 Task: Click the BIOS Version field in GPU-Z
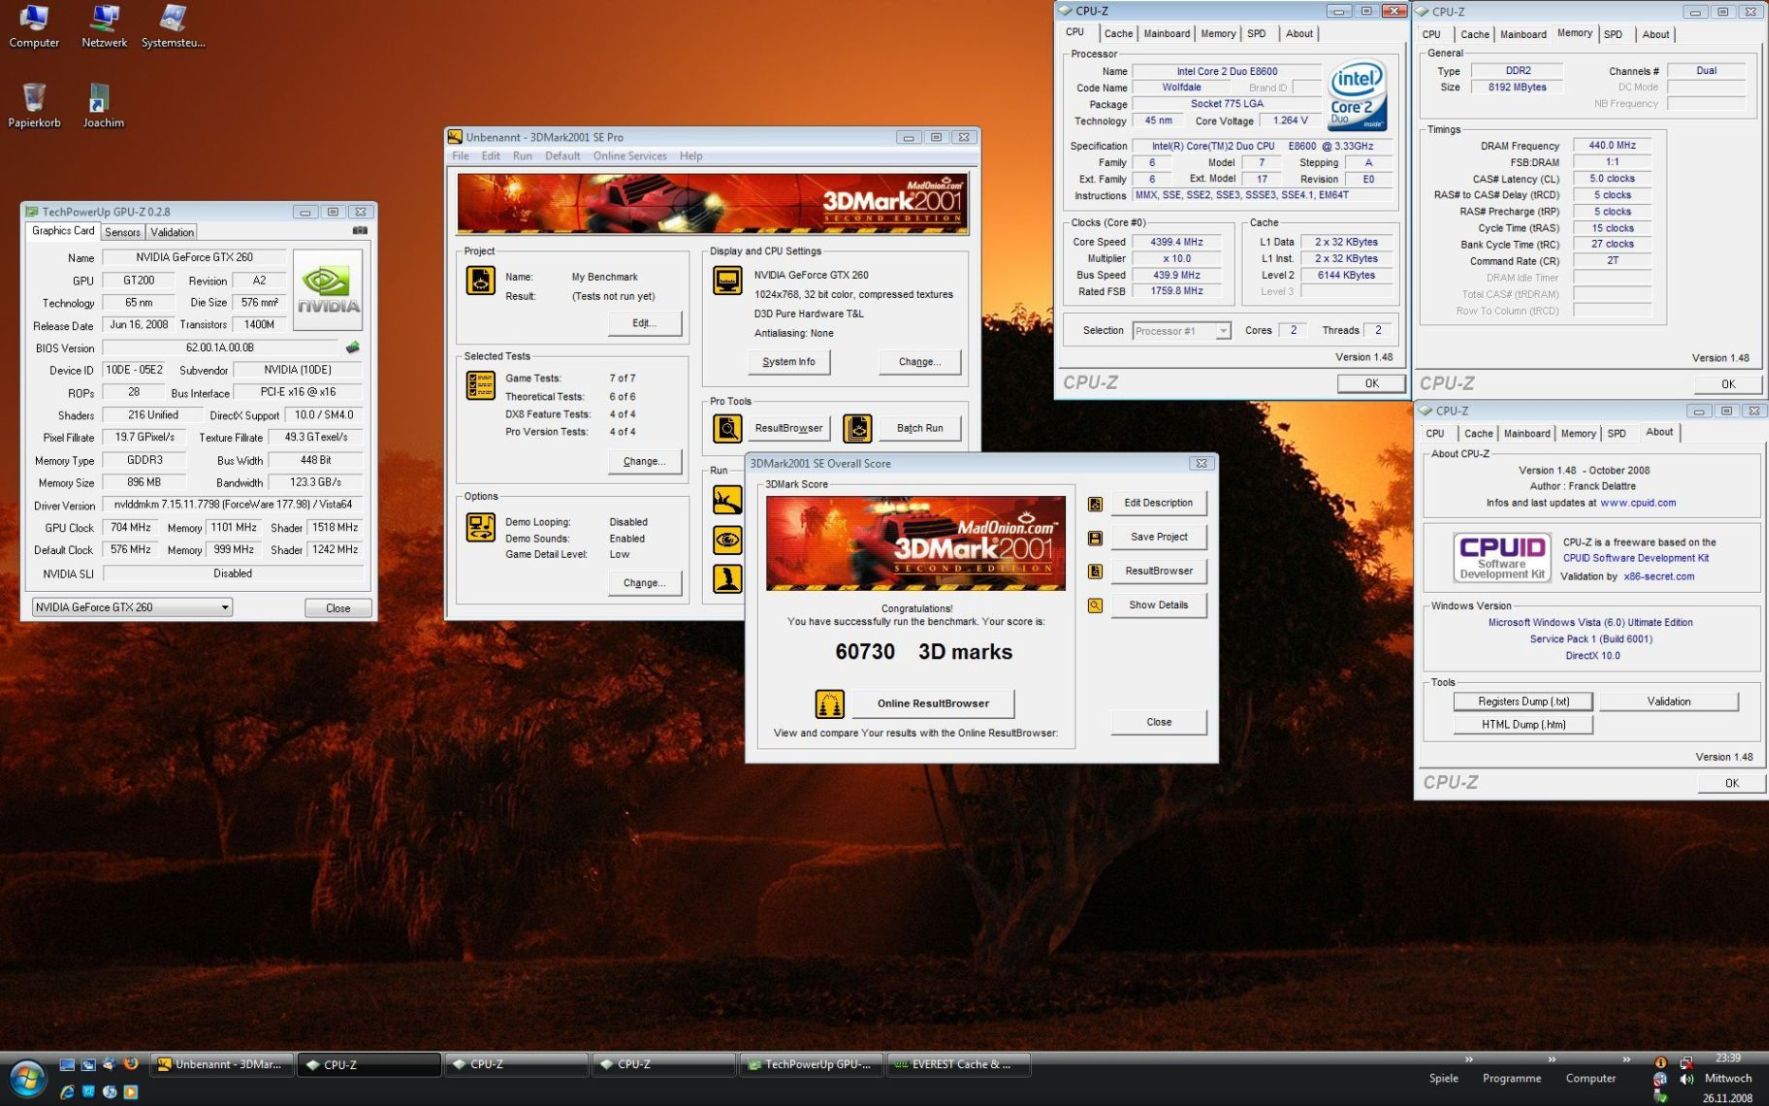tap(220, 348)
